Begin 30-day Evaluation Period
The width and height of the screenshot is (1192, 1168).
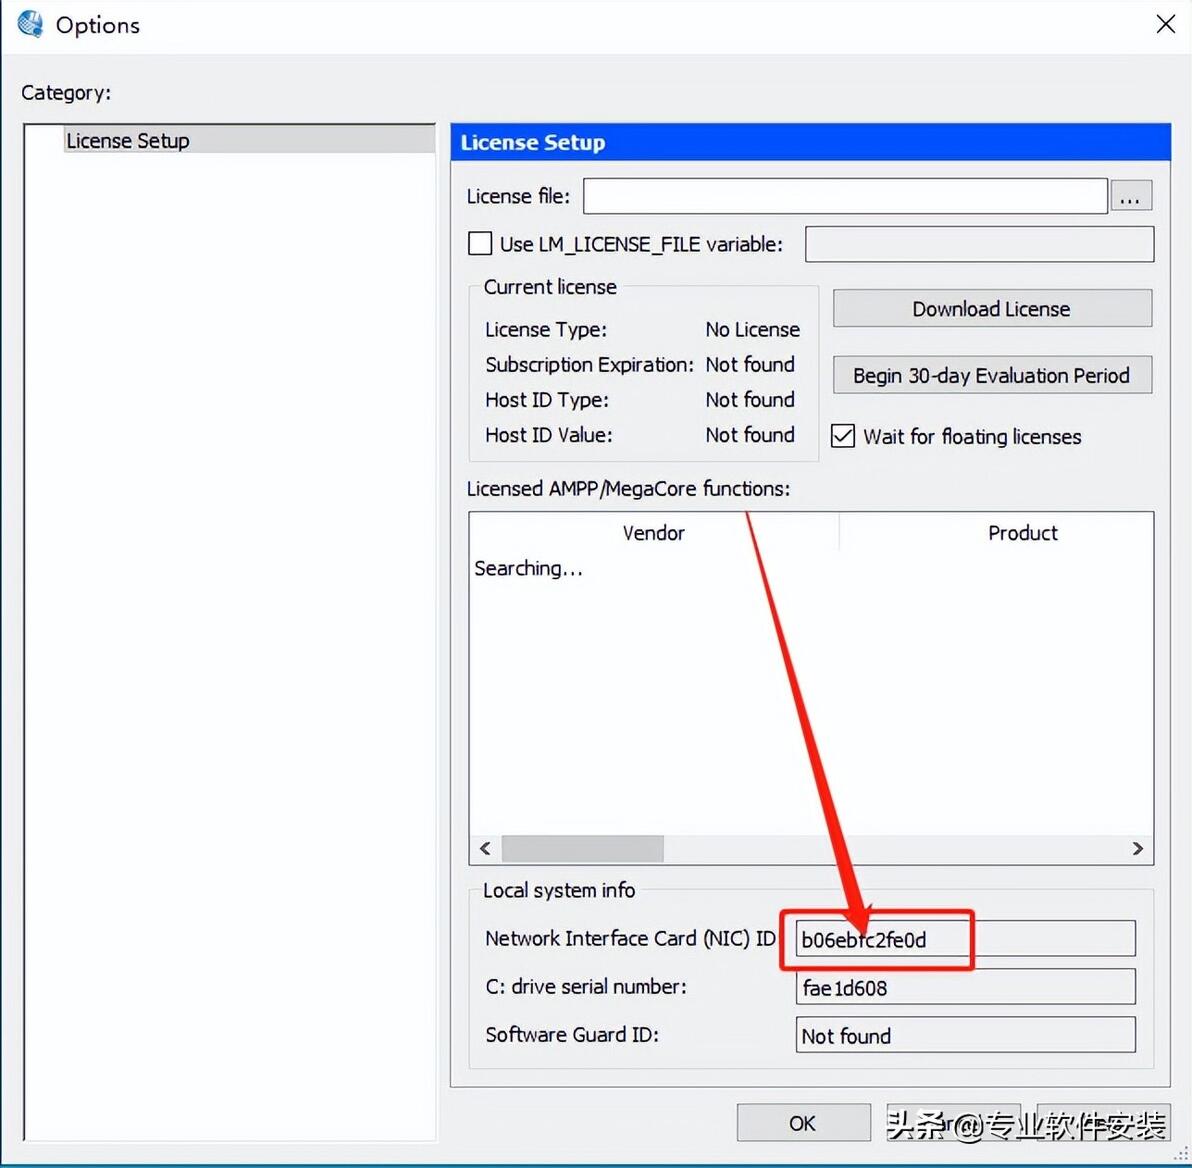point(991,375)
